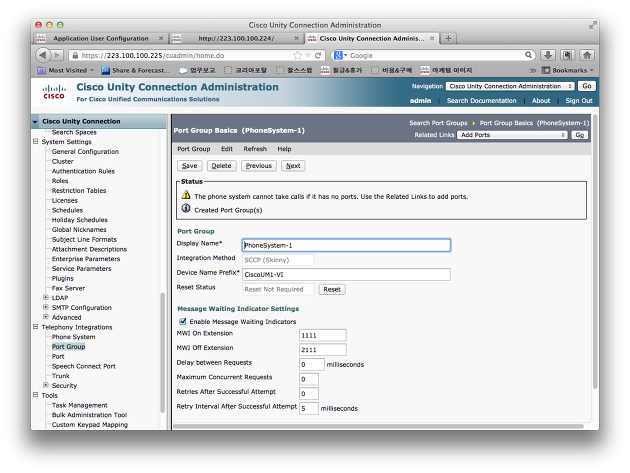The width and height of the screenshot is (630, 473).
Task: Select Speech Connect Port in tree
Action: (84, 366)
